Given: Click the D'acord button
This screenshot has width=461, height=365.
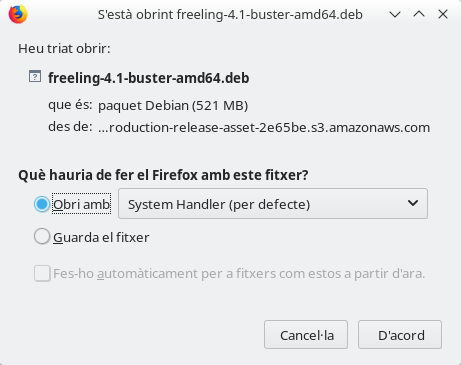Looking at the screenshot, I should tap(400, 335).
